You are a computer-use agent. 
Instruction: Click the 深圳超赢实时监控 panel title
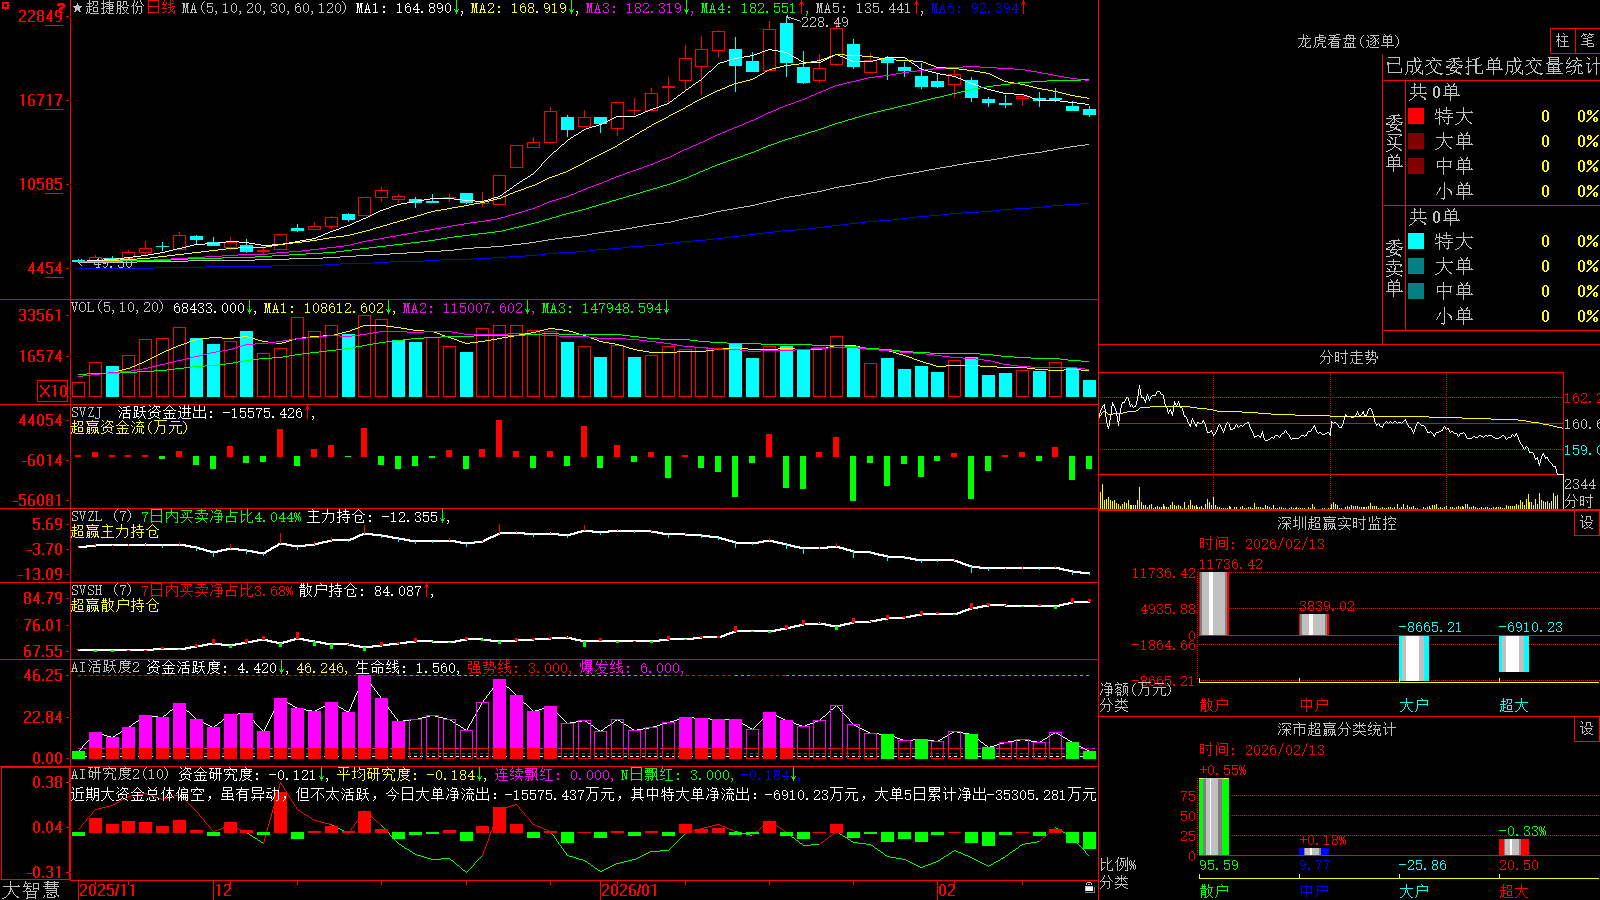(1337, 523)
